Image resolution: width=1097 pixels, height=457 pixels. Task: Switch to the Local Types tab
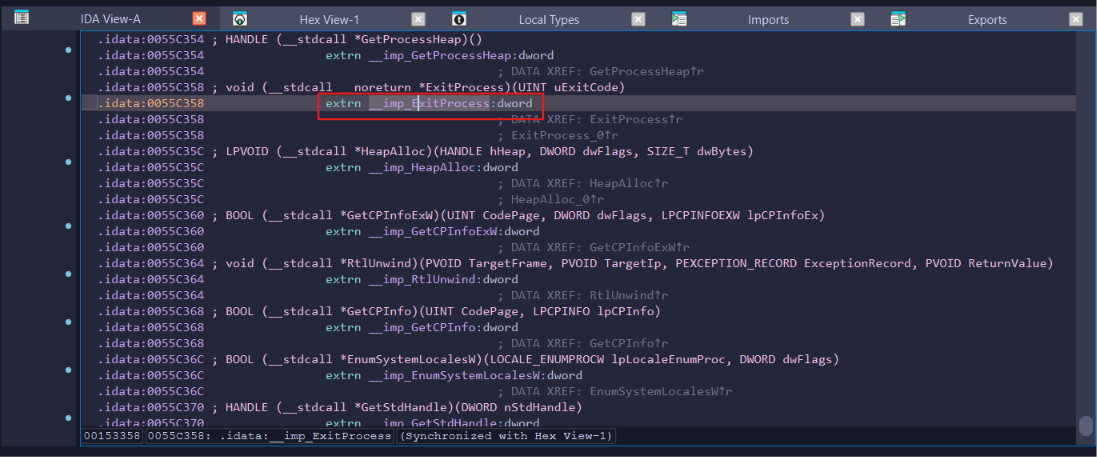click(x=548, y=19)
